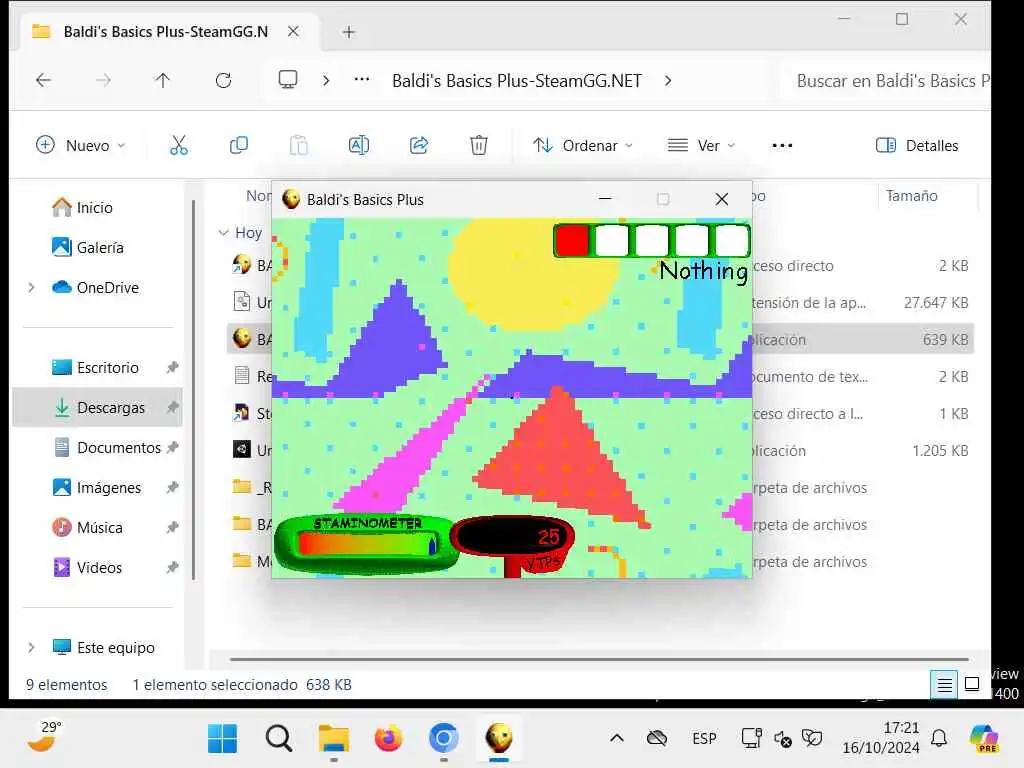Select the 1.205 KB application row

coord(600,450)
